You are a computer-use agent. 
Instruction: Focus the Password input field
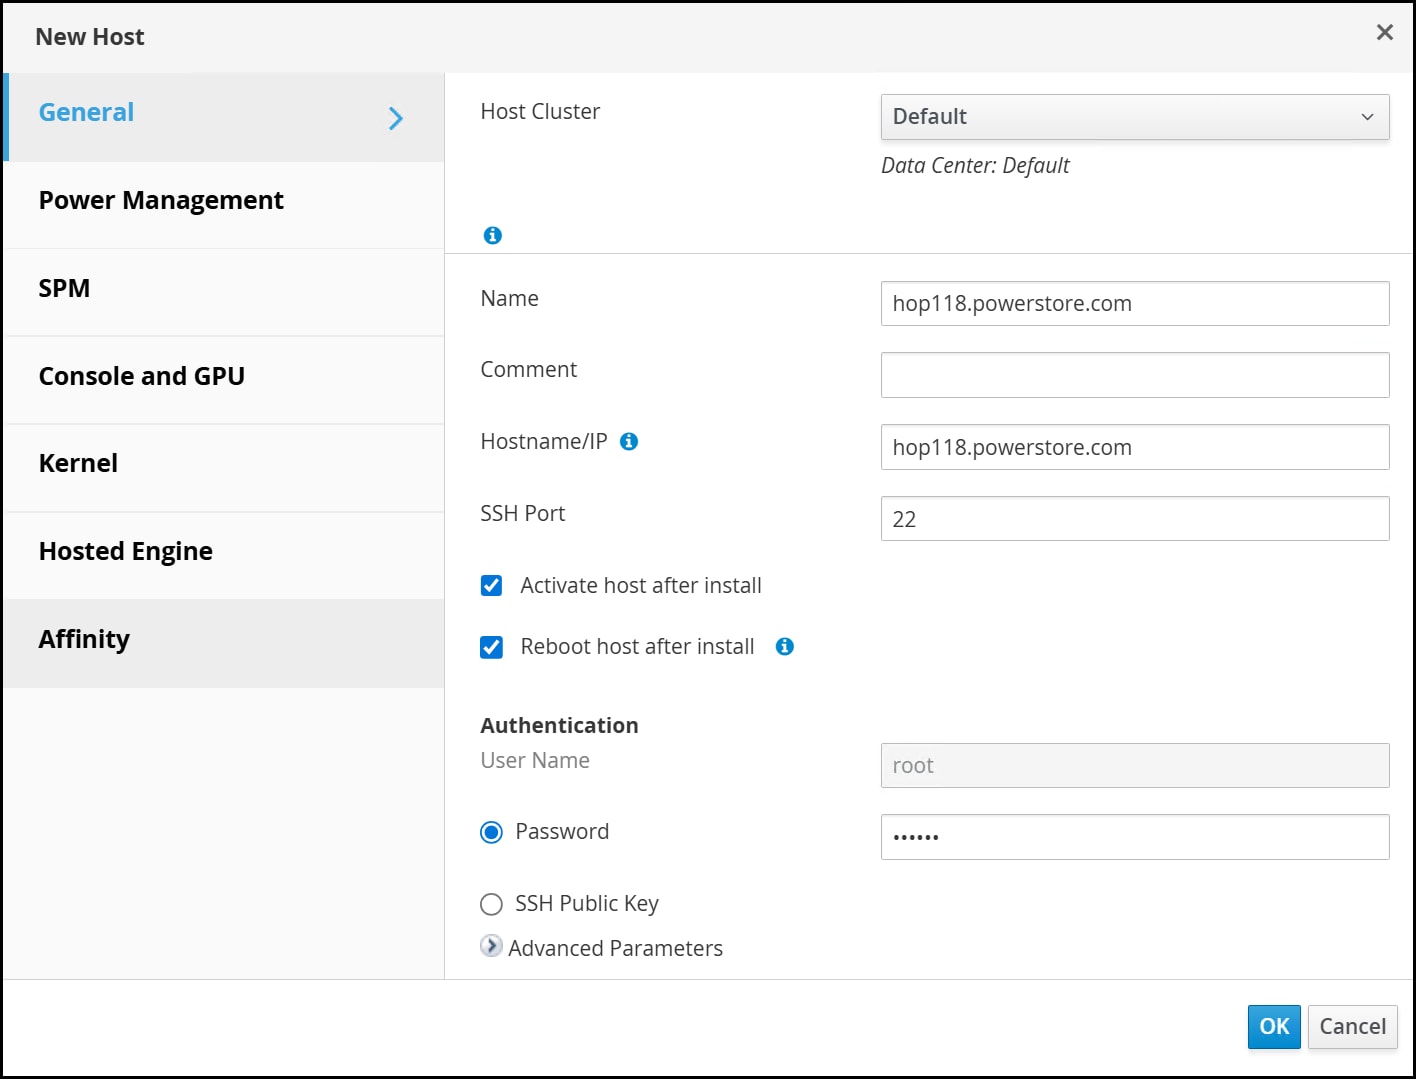1135,837
